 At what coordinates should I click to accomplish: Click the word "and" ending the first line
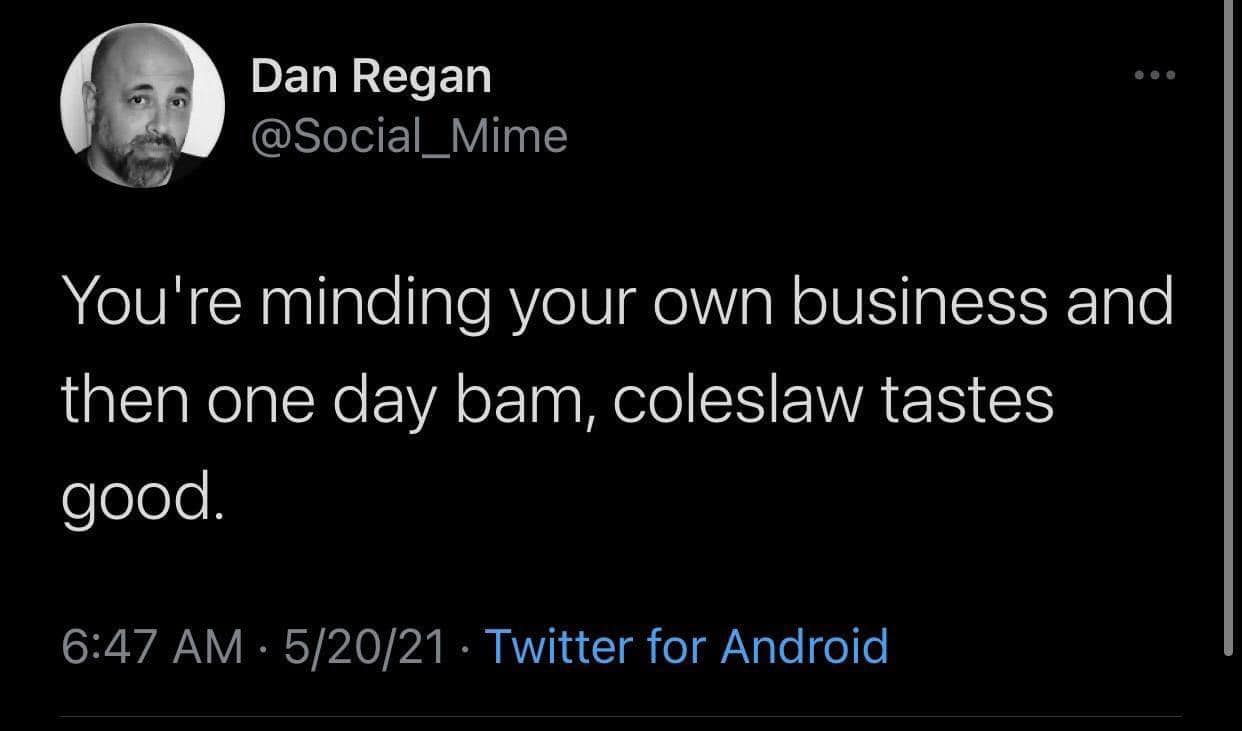click(x=1110, y=304)
